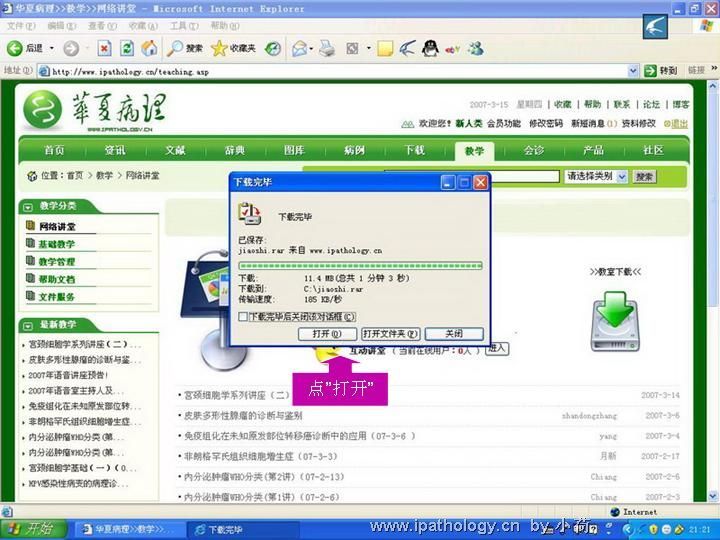Click the Messenger buddy toolbar icon
The width and height of the screenshot is (720, 540).
click(476, 48)
